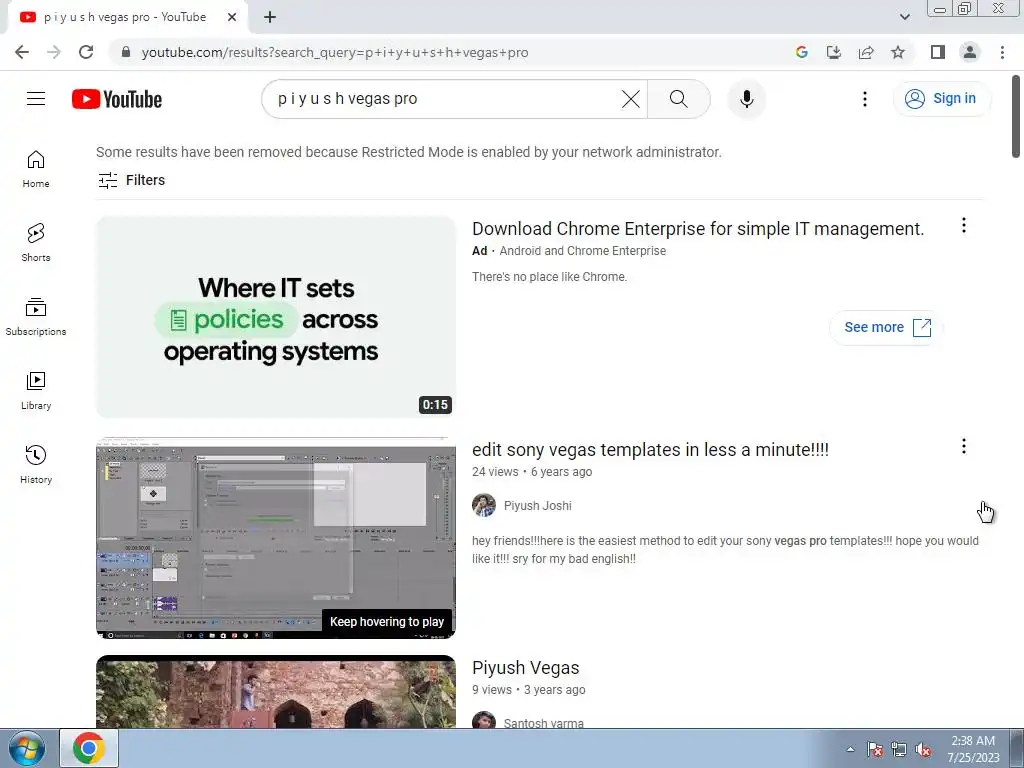Click the site lock icon in address bar
Screen dimensions: 1024x768
coord(126,52)
